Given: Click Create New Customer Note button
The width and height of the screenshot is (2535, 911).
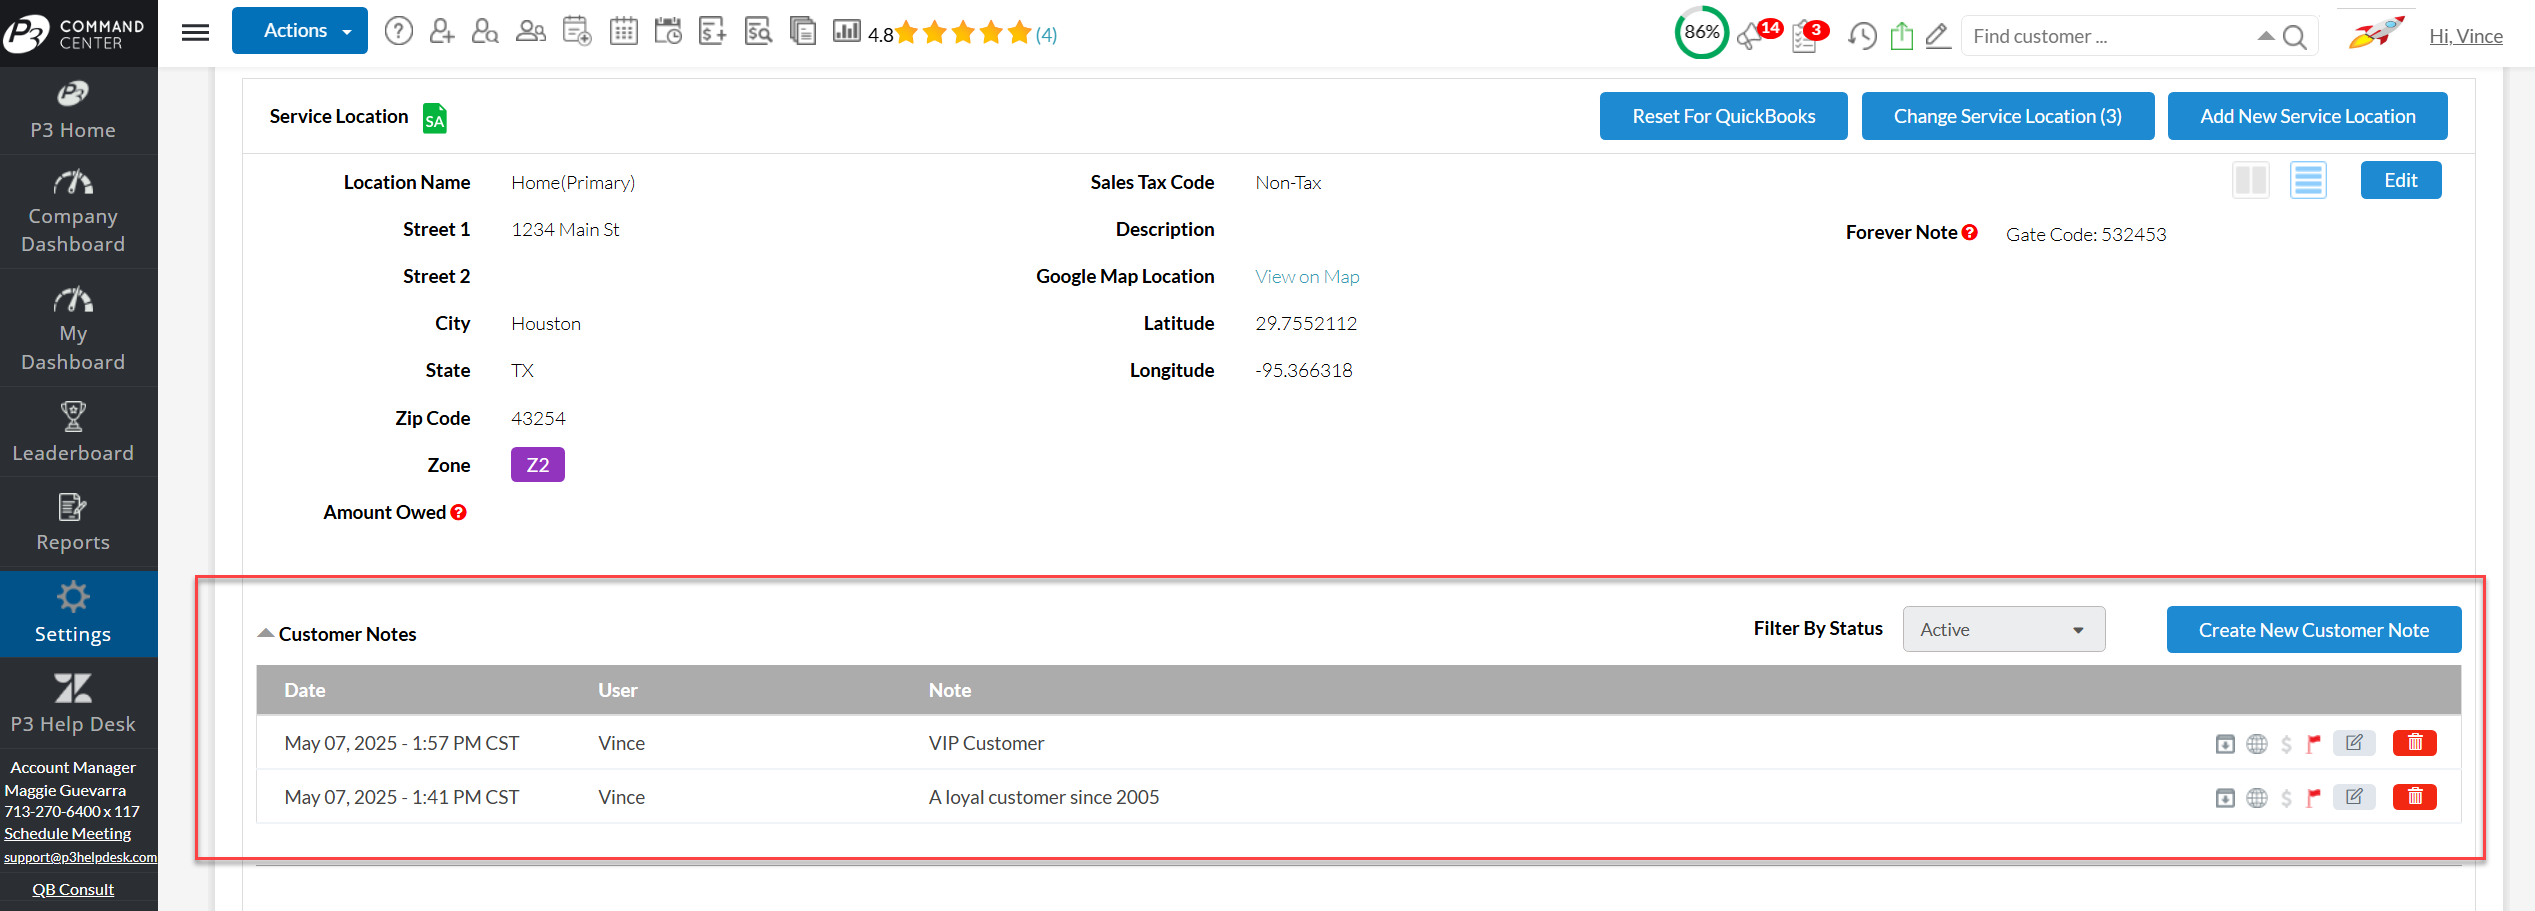Looking at the screenshot, I should 2313,630.
